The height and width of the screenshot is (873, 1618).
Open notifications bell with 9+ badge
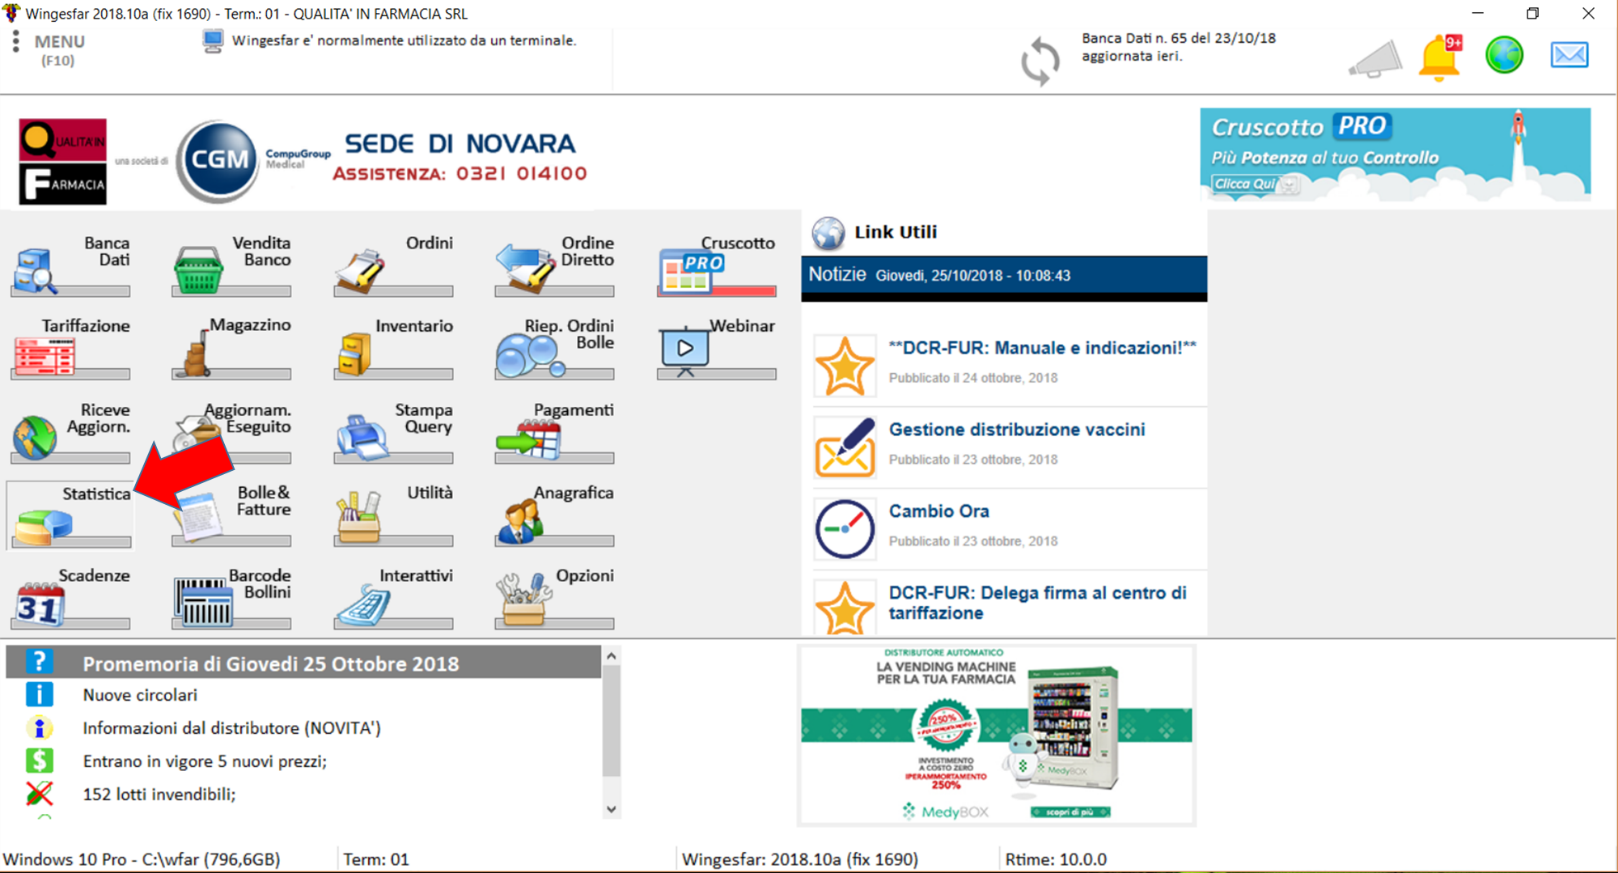coord(1440,57)
